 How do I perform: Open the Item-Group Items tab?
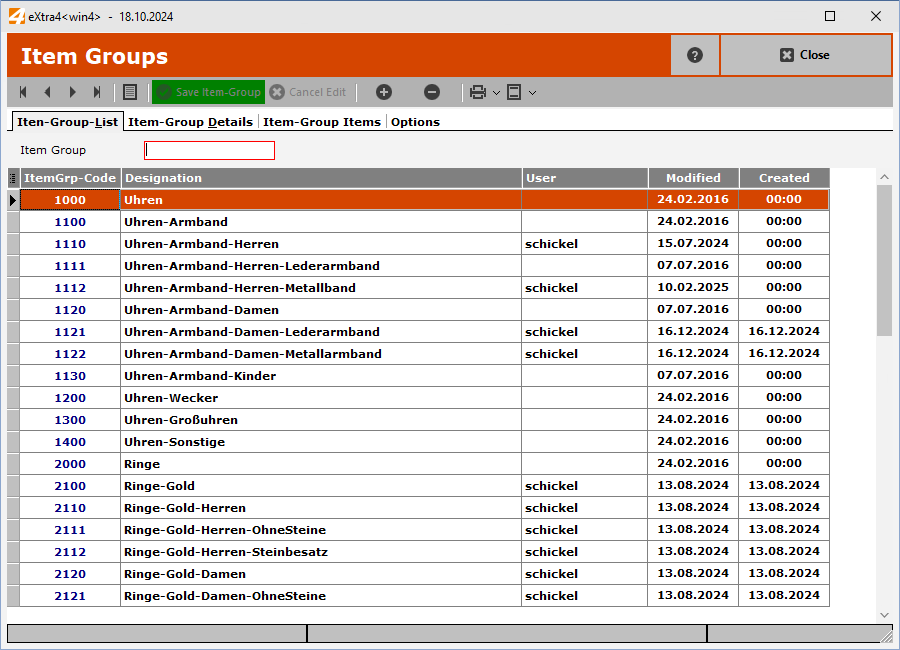pyautogui.click(x=321, y=122)
